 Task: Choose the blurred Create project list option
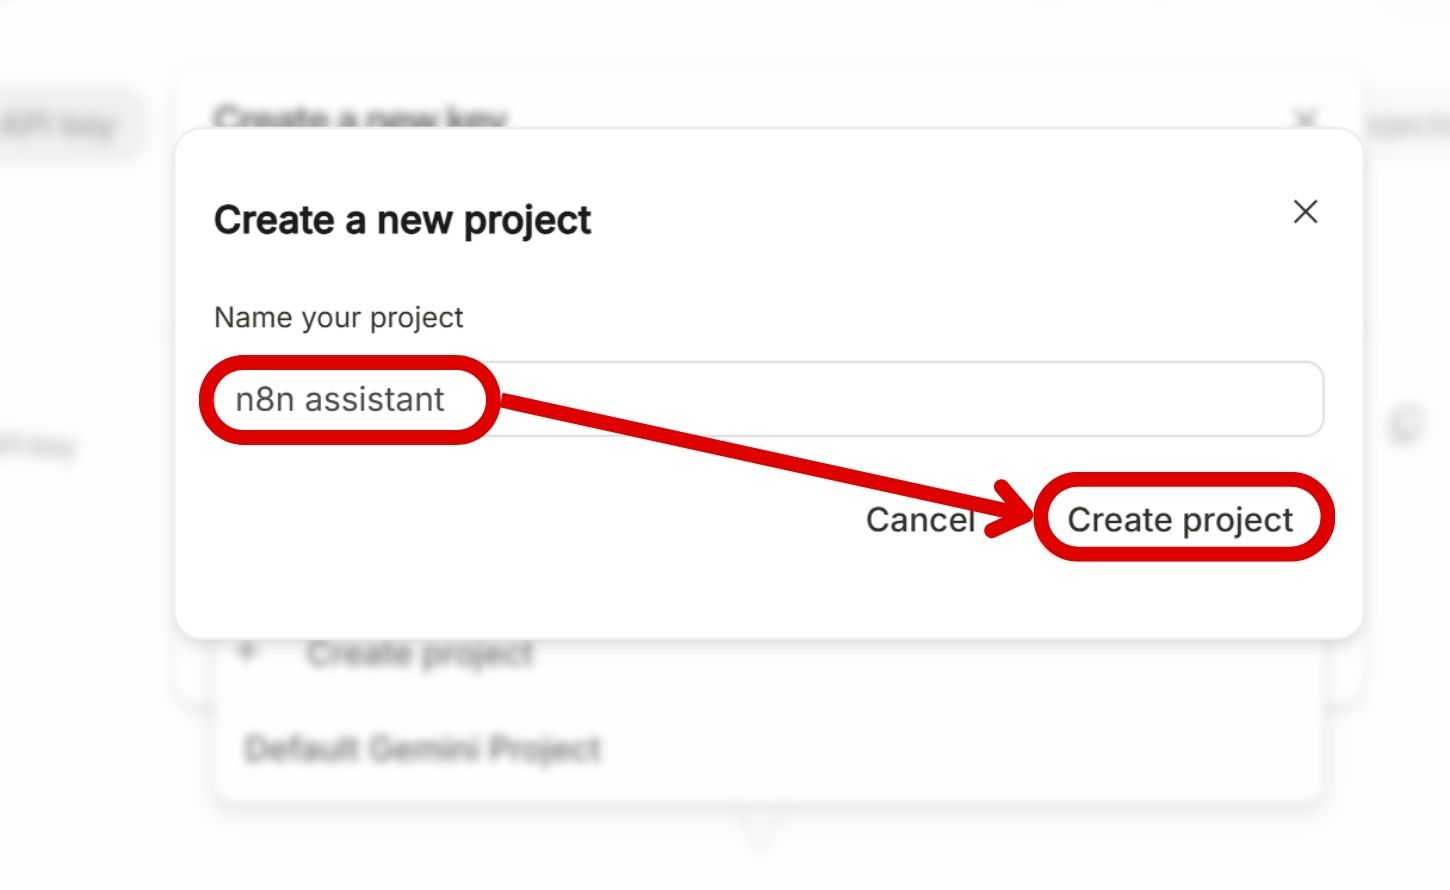point(420,655)
